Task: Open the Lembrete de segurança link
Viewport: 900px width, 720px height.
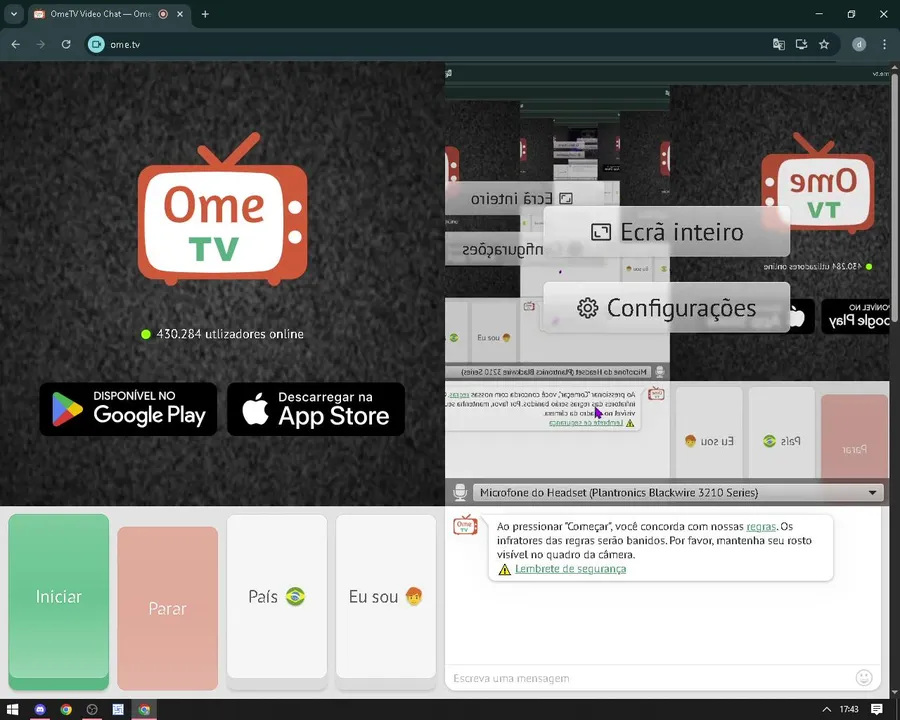Action: click(570, 568)
